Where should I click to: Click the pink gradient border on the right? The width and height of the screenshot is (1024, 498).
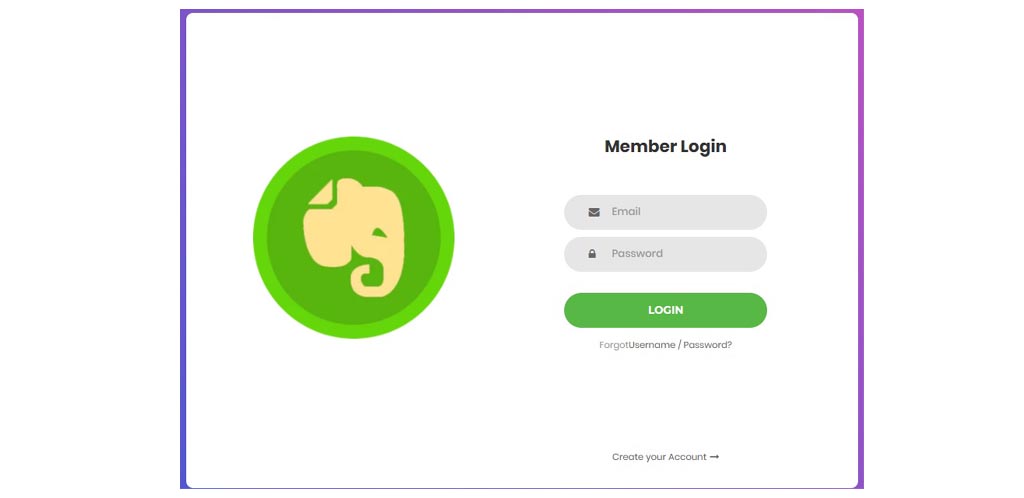[x=861, y=250]
